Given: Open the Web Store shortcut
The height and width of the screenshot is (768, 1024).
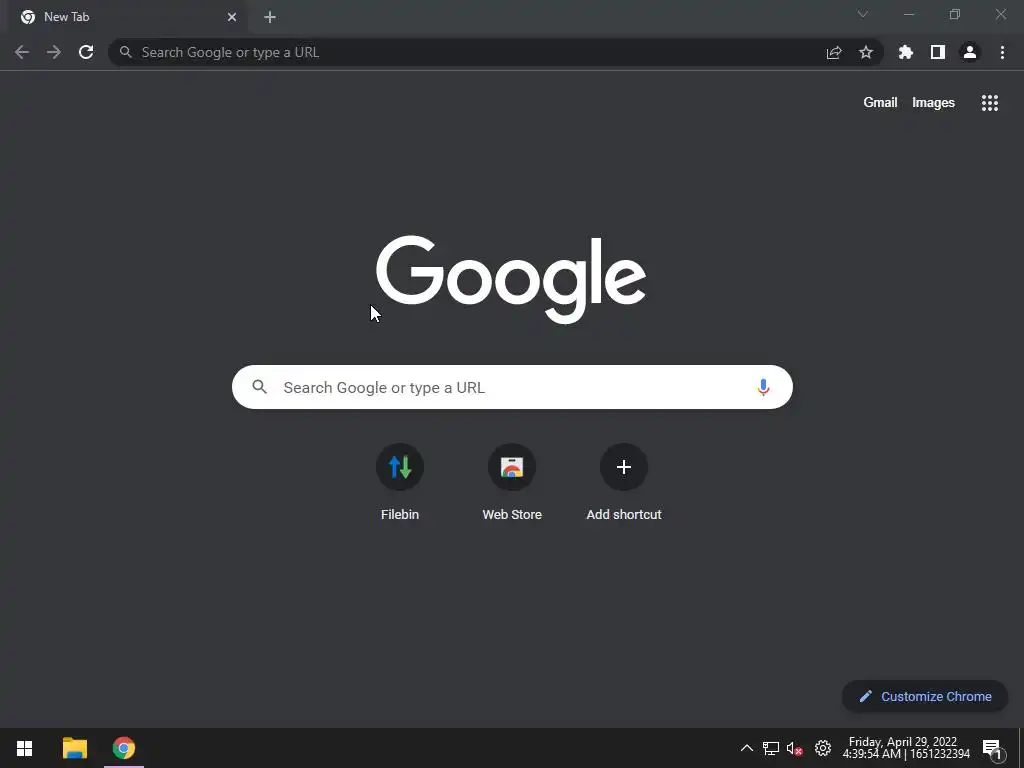Looking at the screenshot, I should 512,483.
